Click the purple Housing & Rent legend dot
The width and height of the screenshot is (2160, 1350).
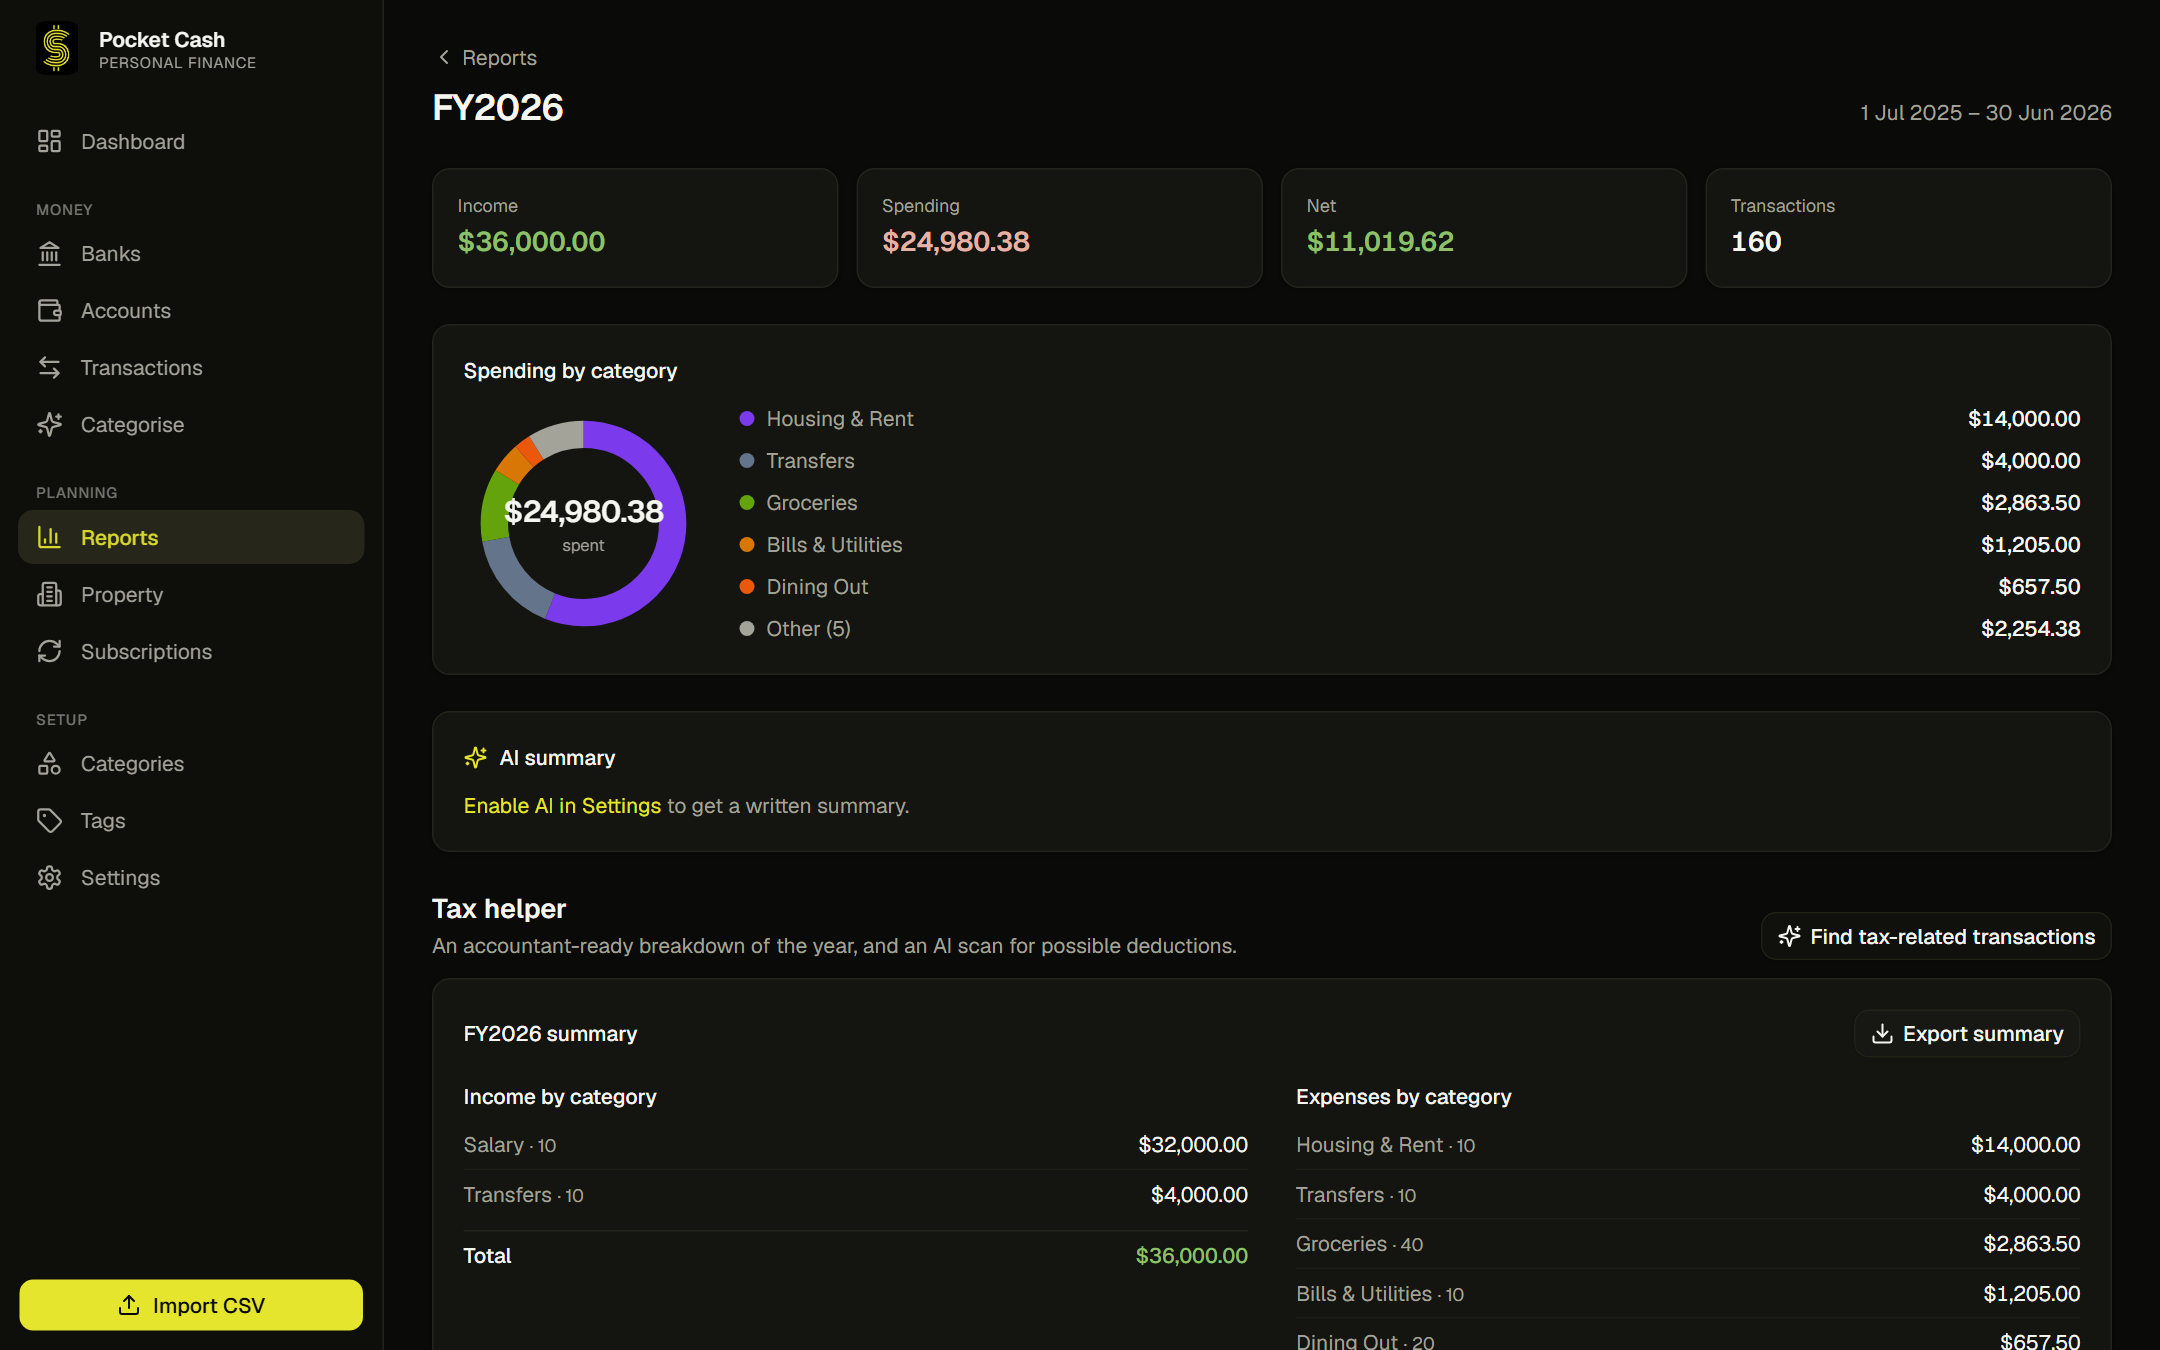747,419
